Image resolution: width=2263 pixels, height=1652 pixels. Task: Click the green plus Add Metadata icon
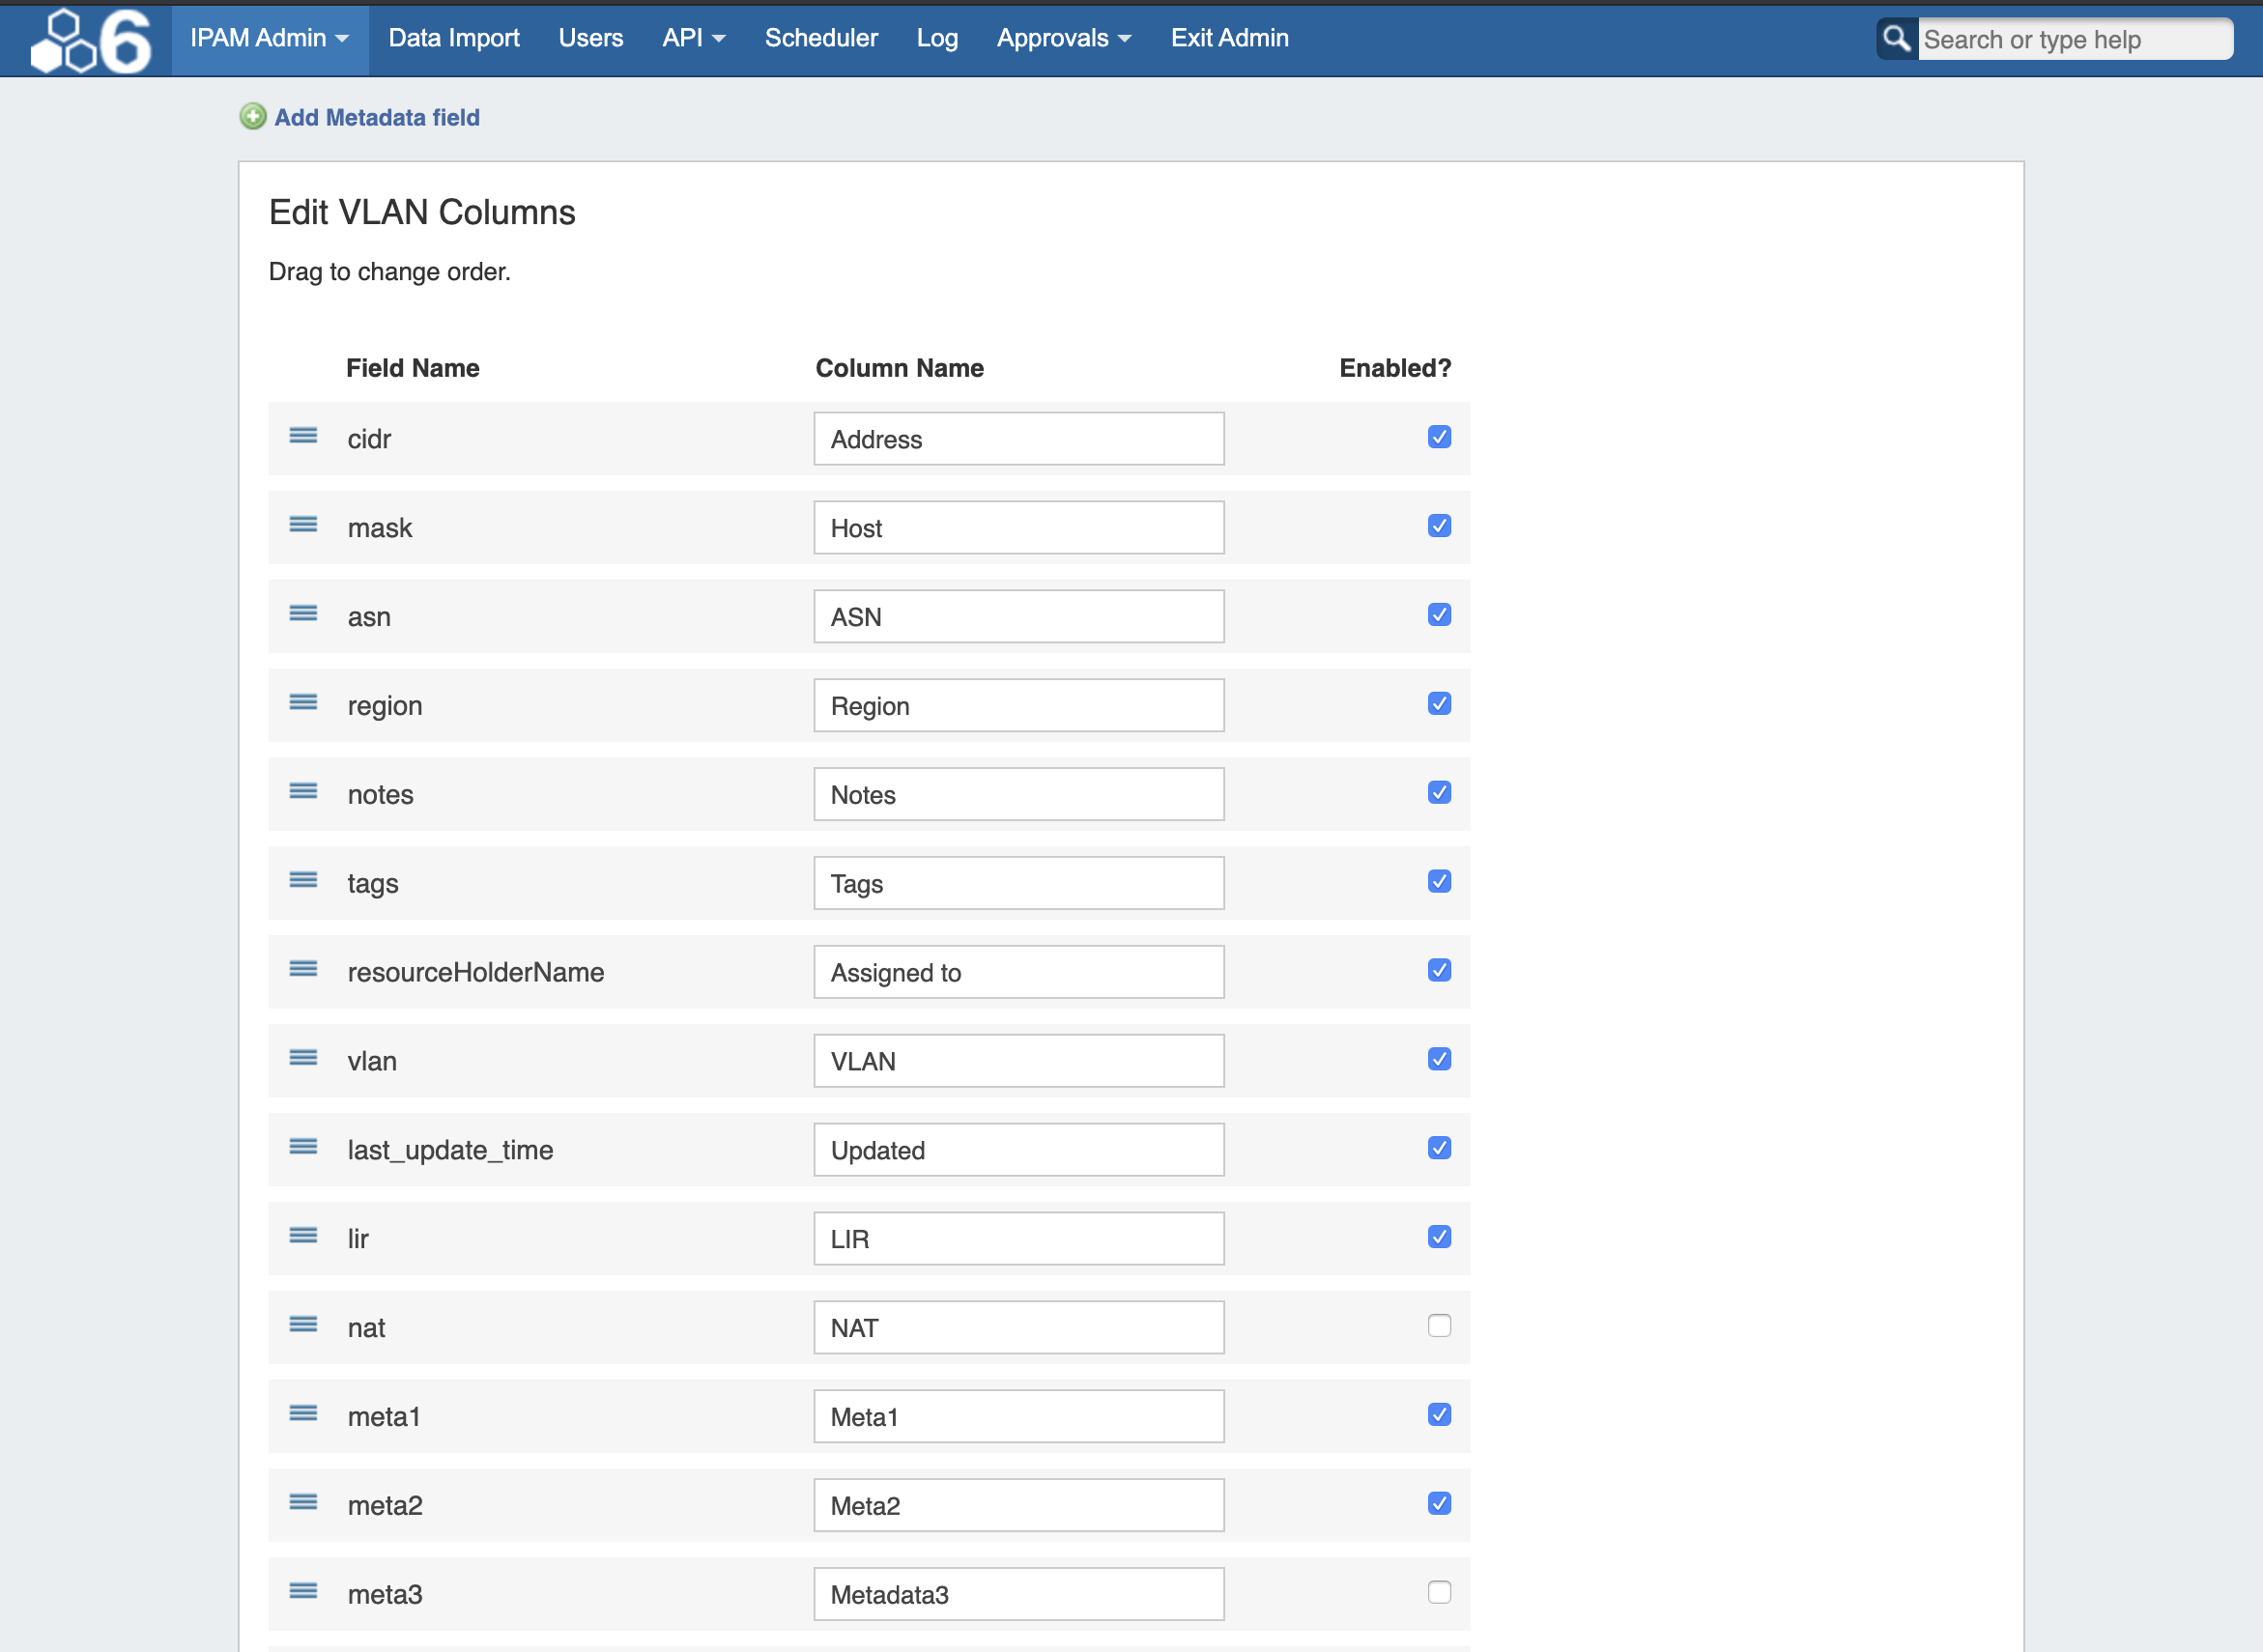pyautogui.click(x=253, y=117)
